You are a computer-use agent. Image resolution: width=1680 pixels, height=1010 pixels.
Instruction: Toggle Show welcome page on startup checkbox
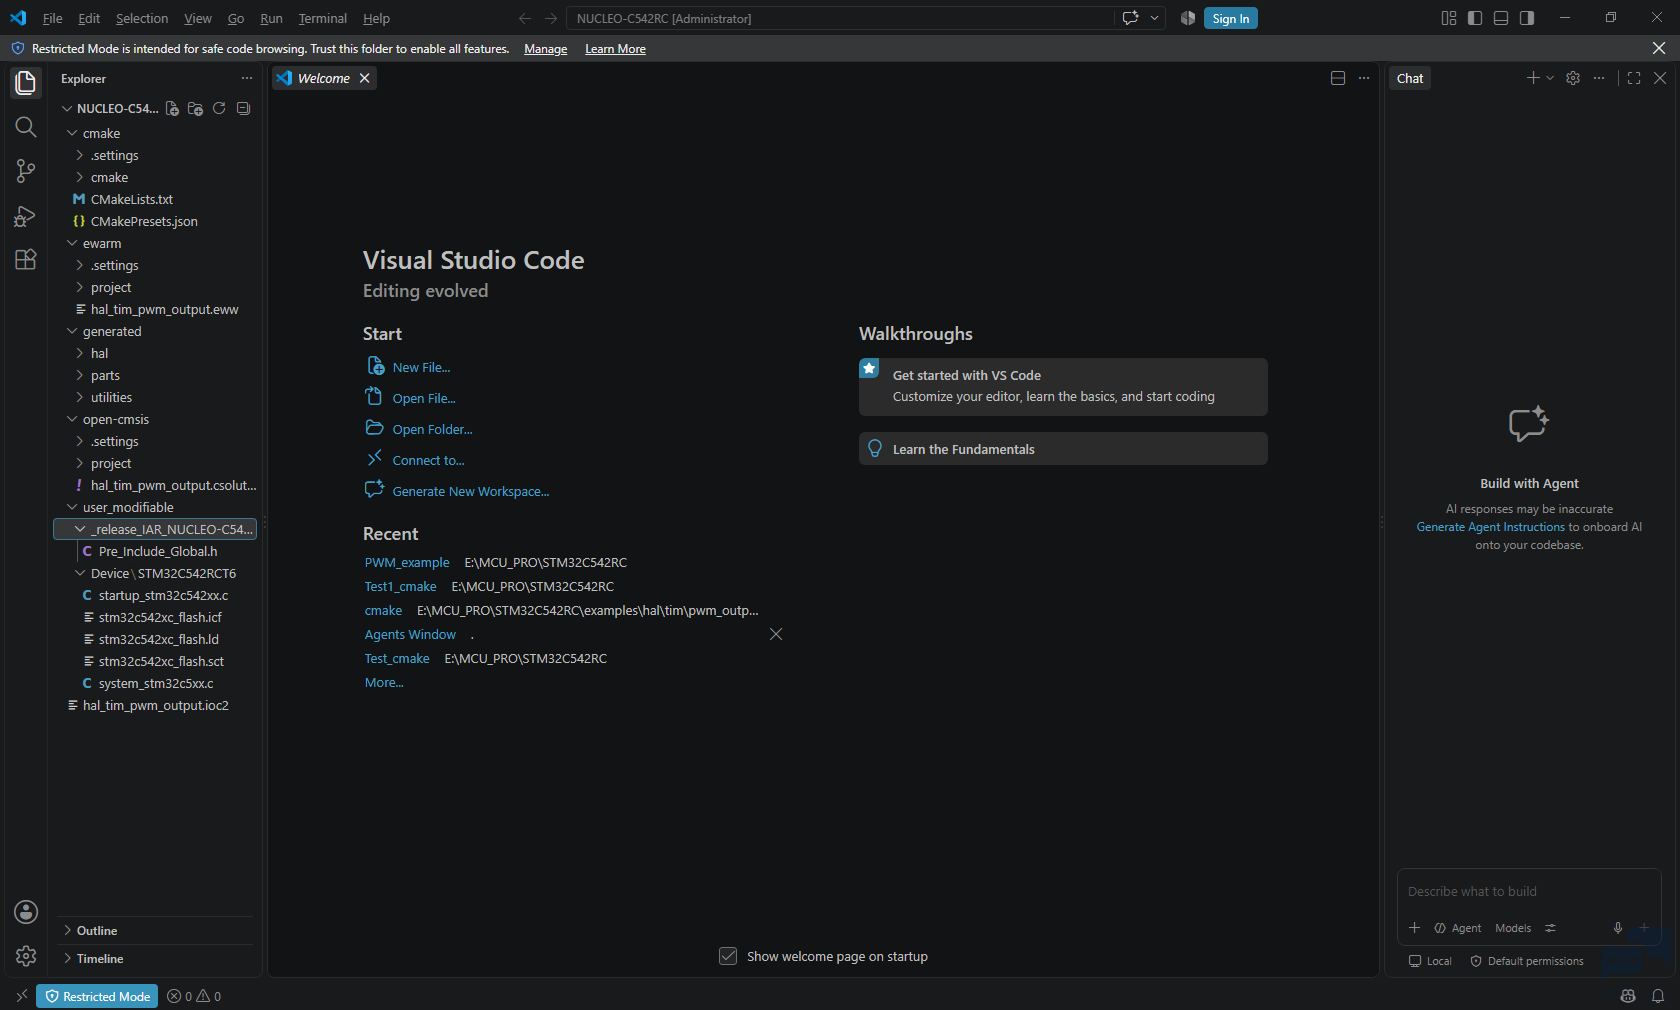728,956
